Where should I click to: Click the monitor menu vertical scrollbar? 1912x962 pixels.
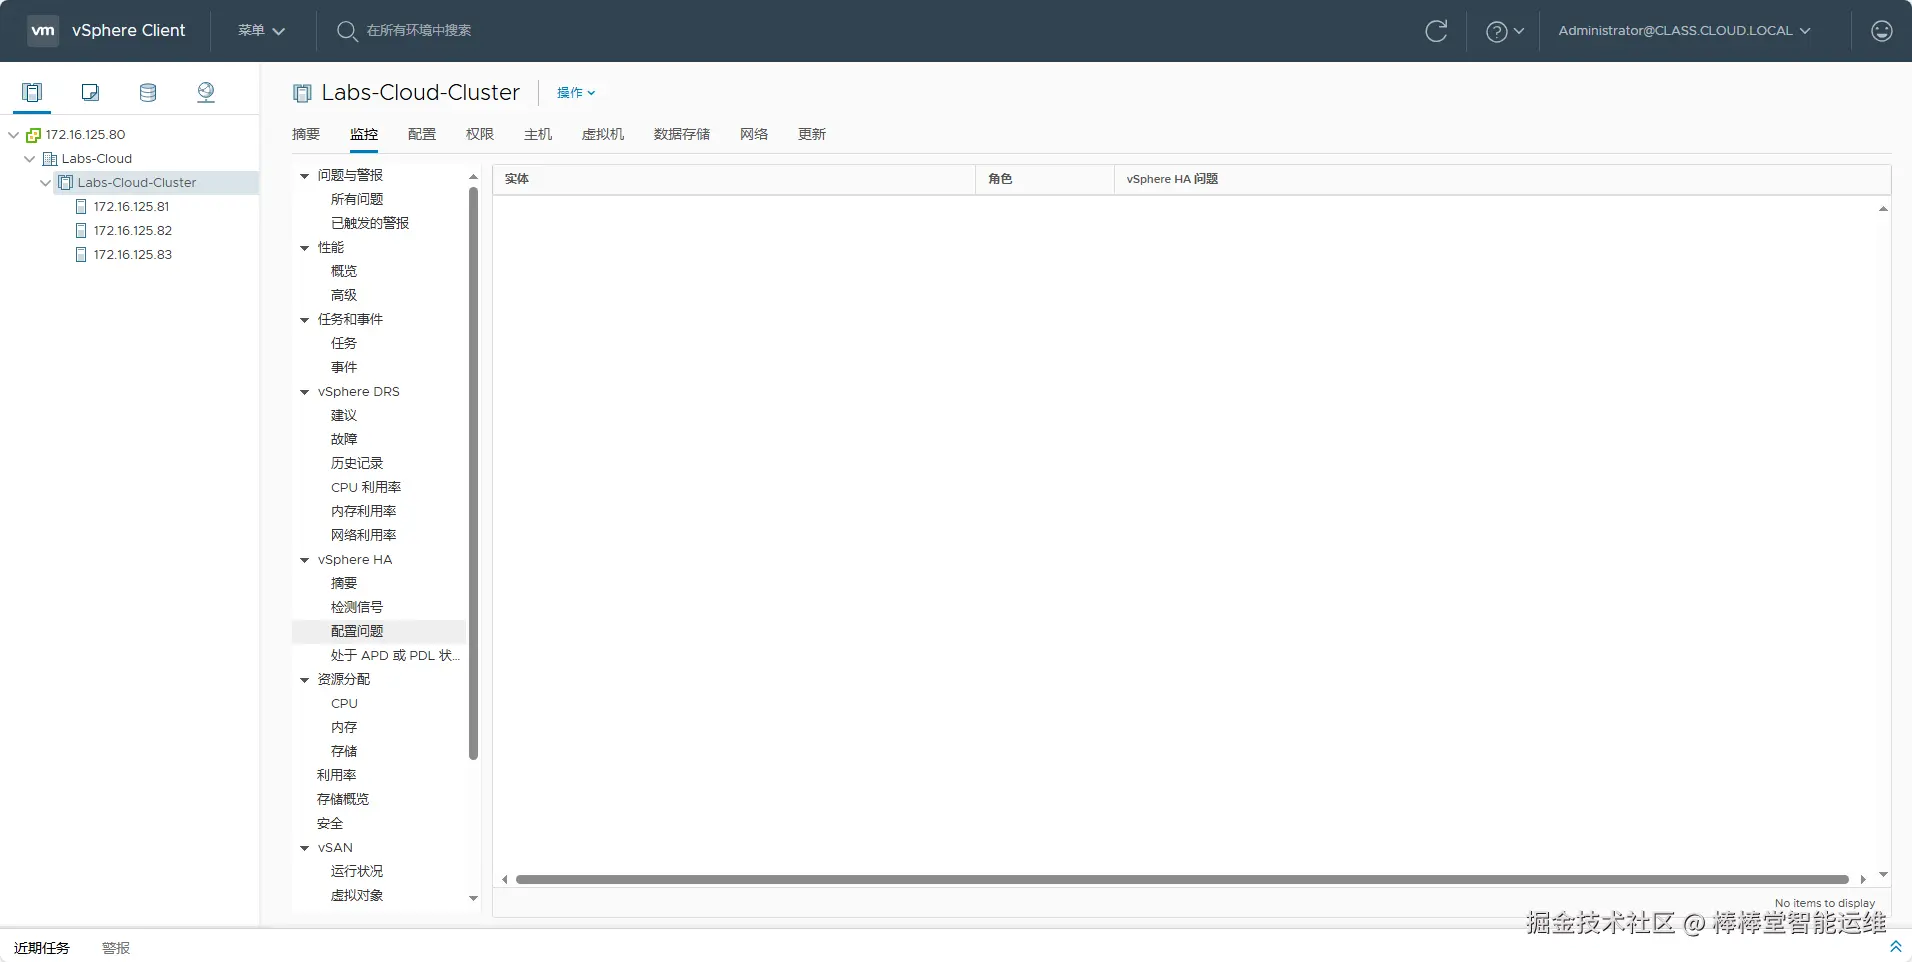(473, 474)
